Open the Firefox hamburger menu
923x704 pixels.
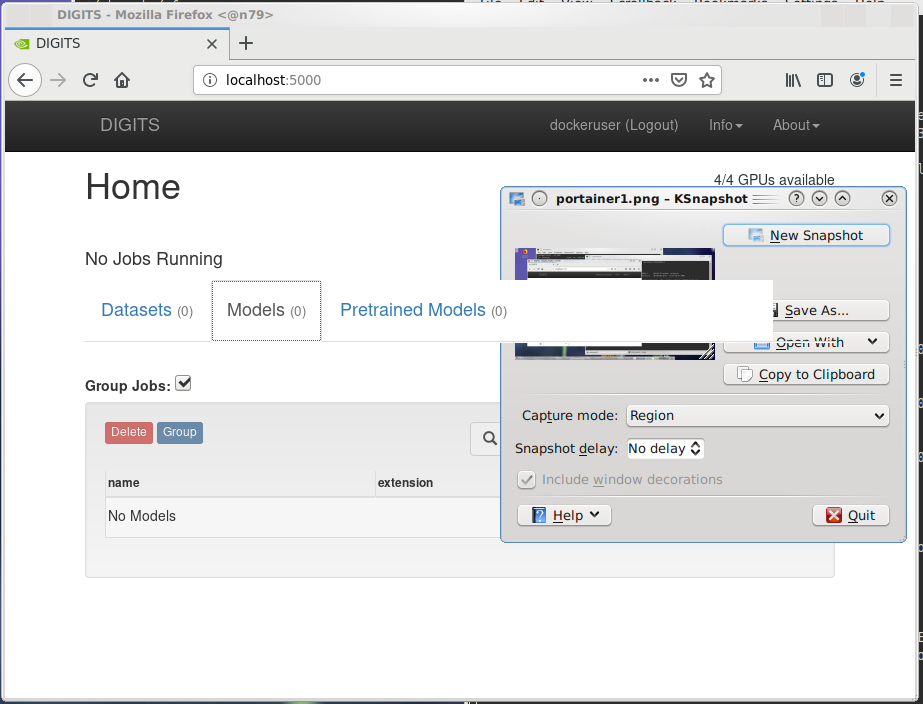pyautogui.click(x=896, y=80)
